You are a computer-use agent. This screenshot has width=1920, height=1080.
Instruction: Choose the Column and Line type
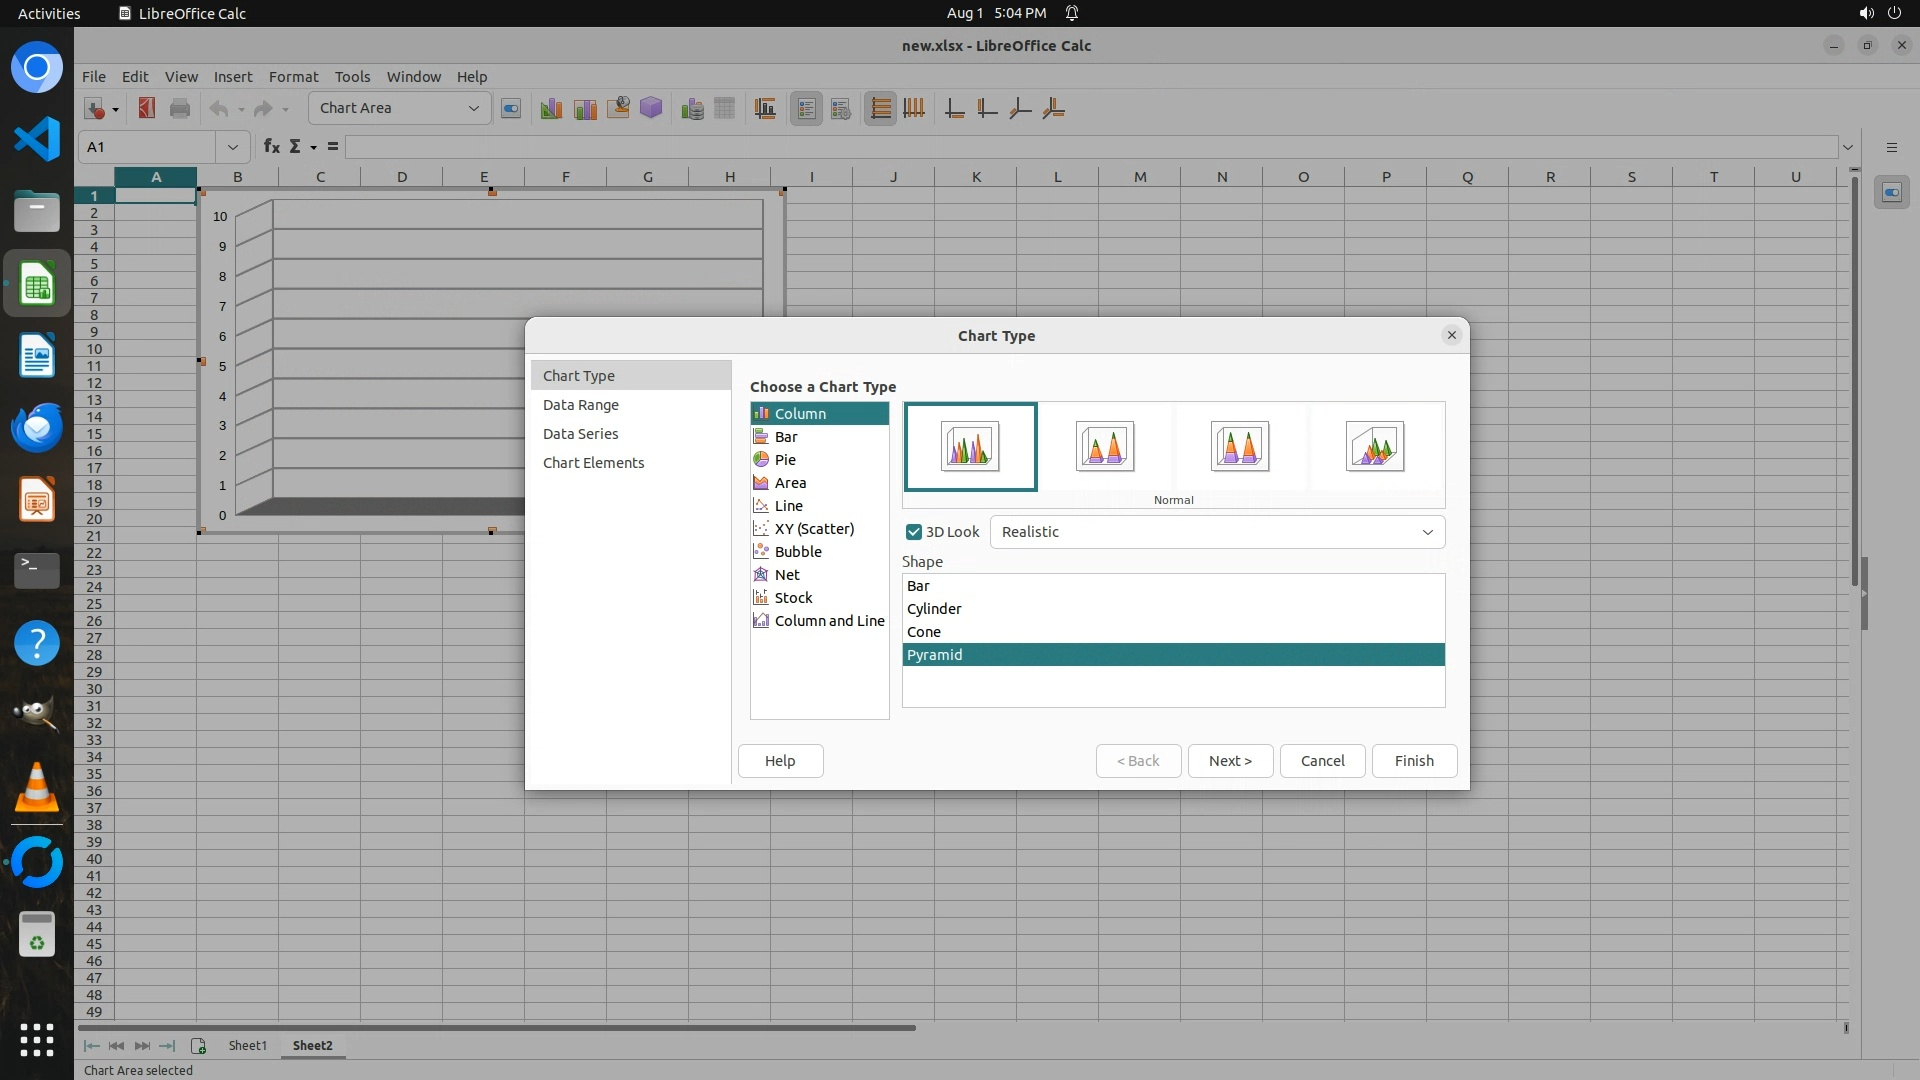coord(828,621)
